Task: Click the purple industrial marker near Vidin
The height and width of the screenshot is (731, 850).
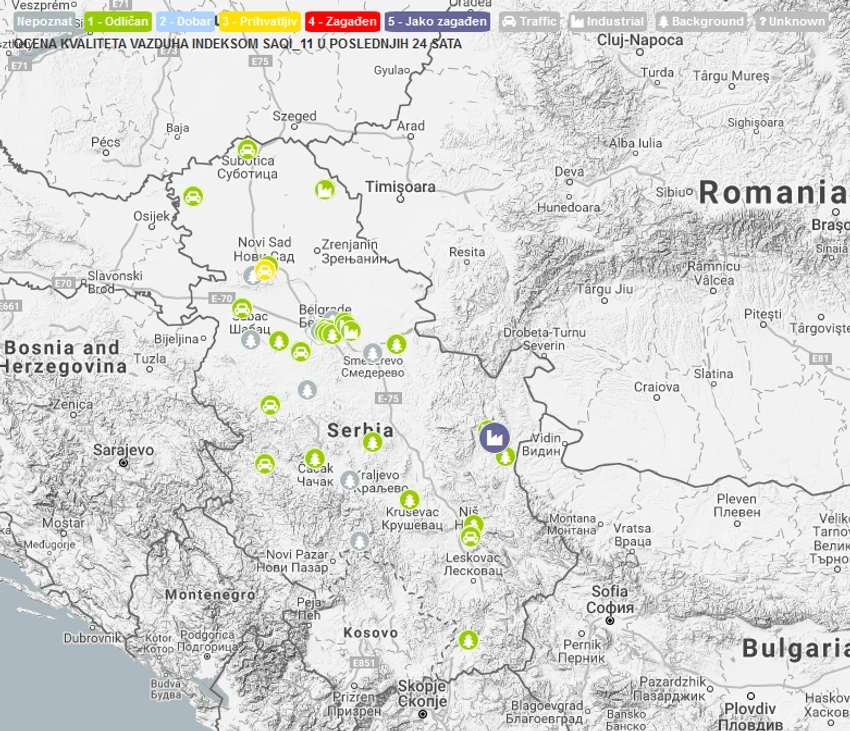Action: [494, 438]
